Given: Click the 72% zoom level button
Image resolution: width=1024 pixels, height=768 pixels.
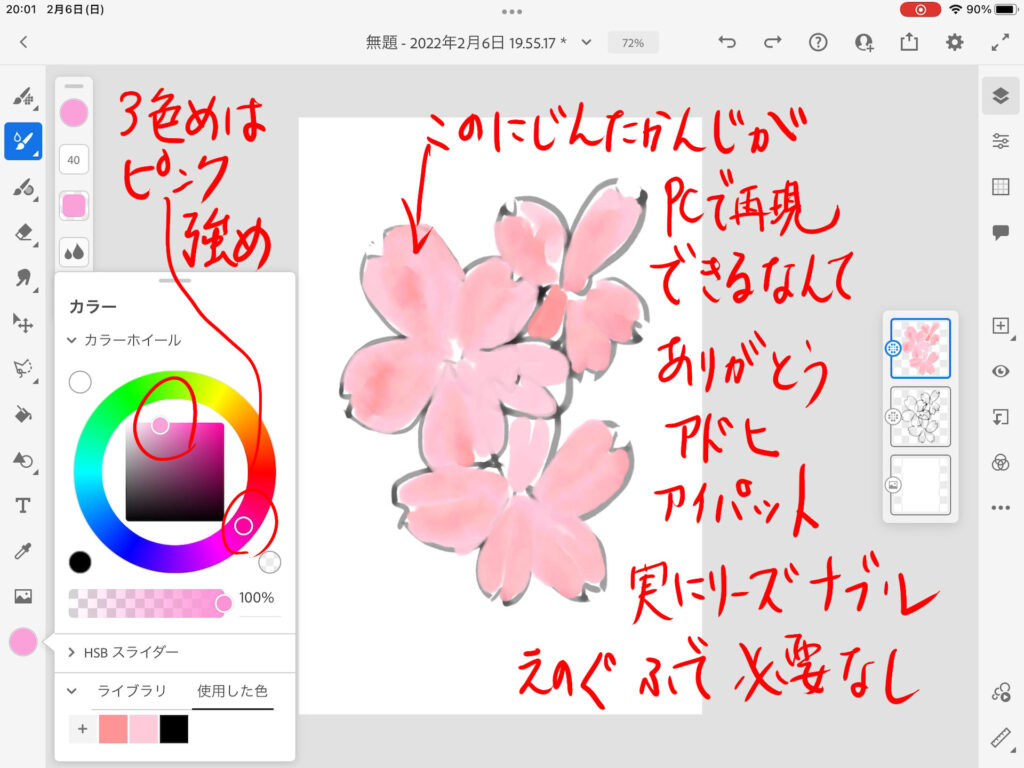Looking at the screenshot, I should coord(633,43).
